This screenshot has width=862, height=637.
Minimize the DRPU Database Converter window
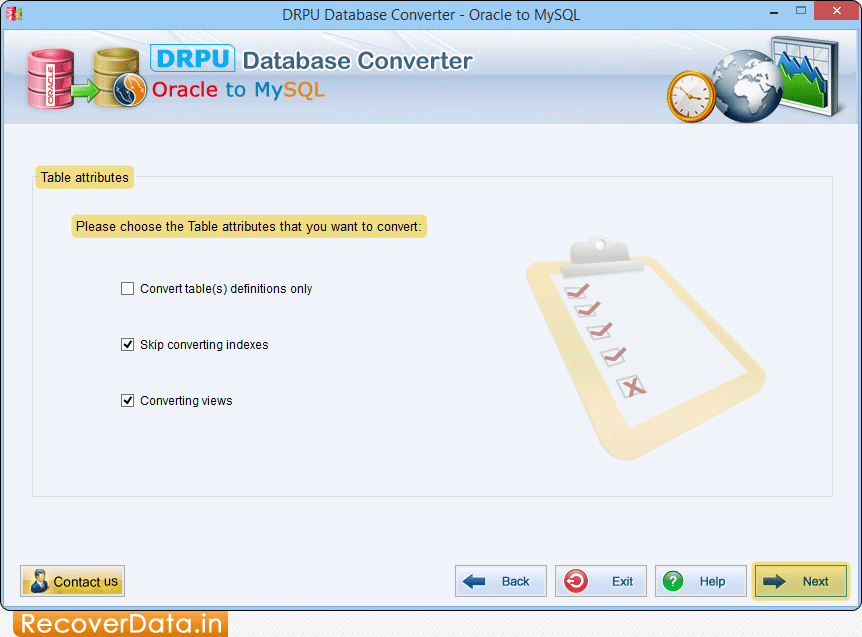pyautogui.click(x=774, y=12)
